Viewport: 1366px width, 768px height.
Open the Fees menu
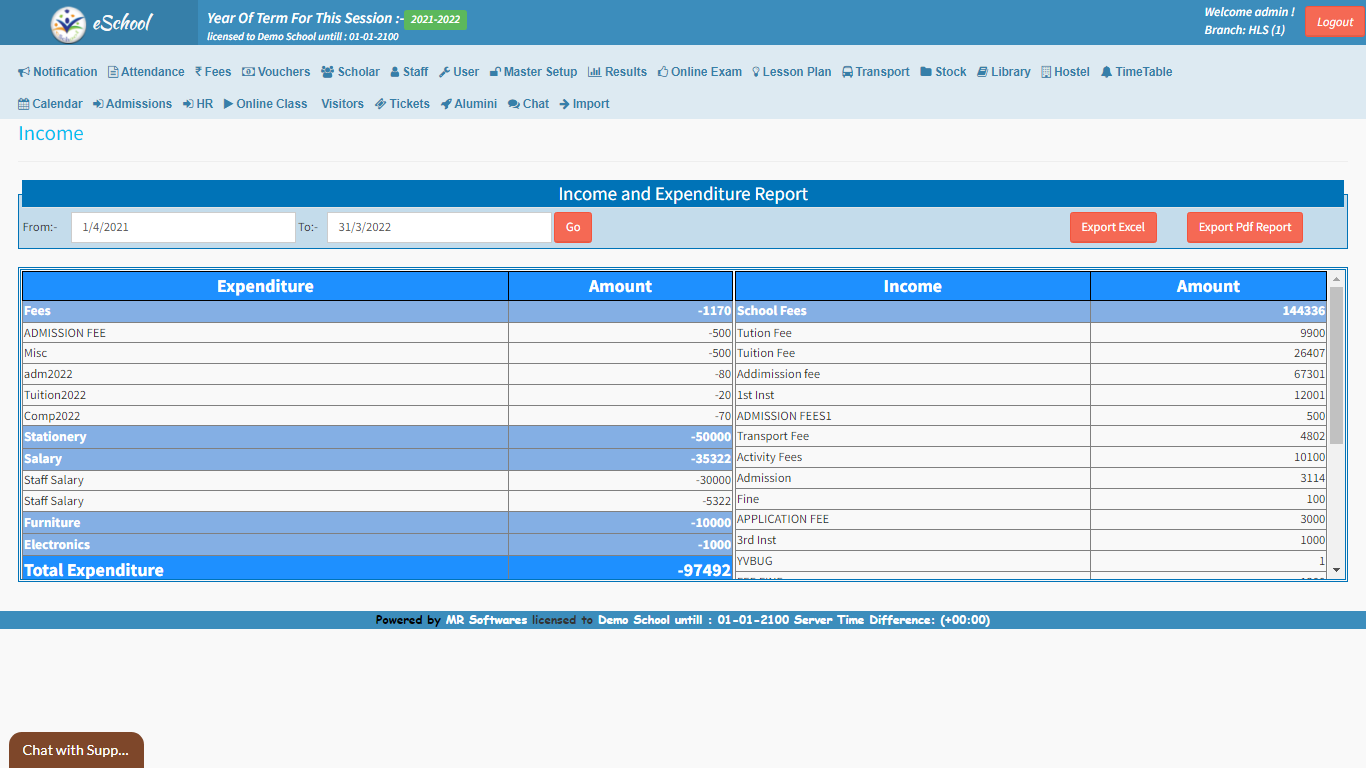pyautogui.click(x=213, y=72)
